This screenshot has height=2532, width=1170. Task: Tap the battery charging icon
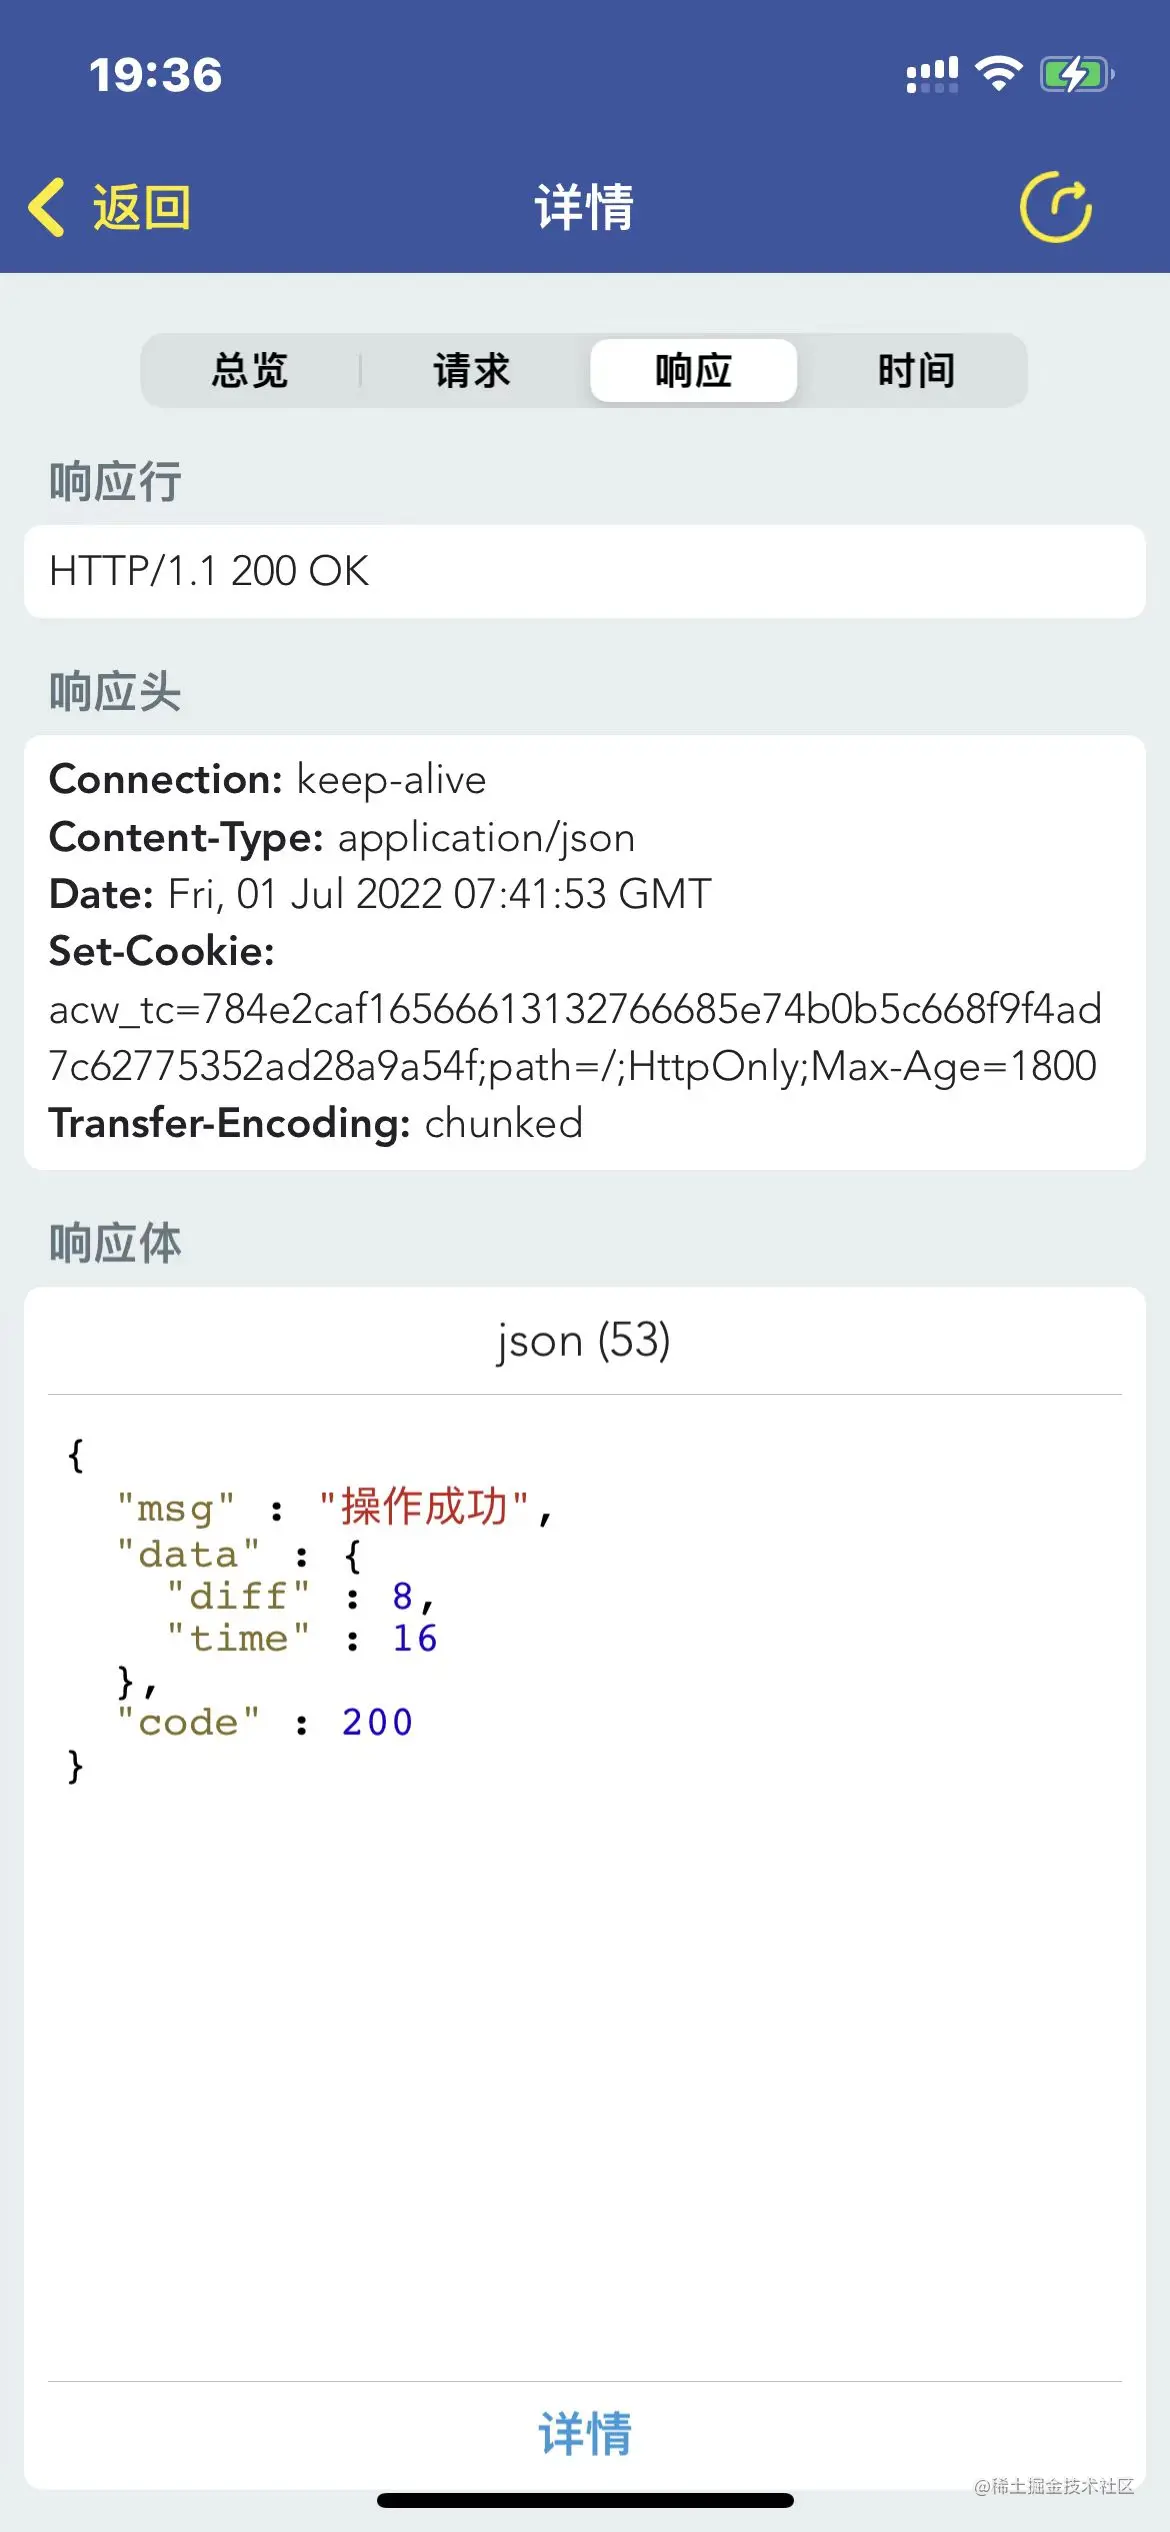(x=1076, y=74)
